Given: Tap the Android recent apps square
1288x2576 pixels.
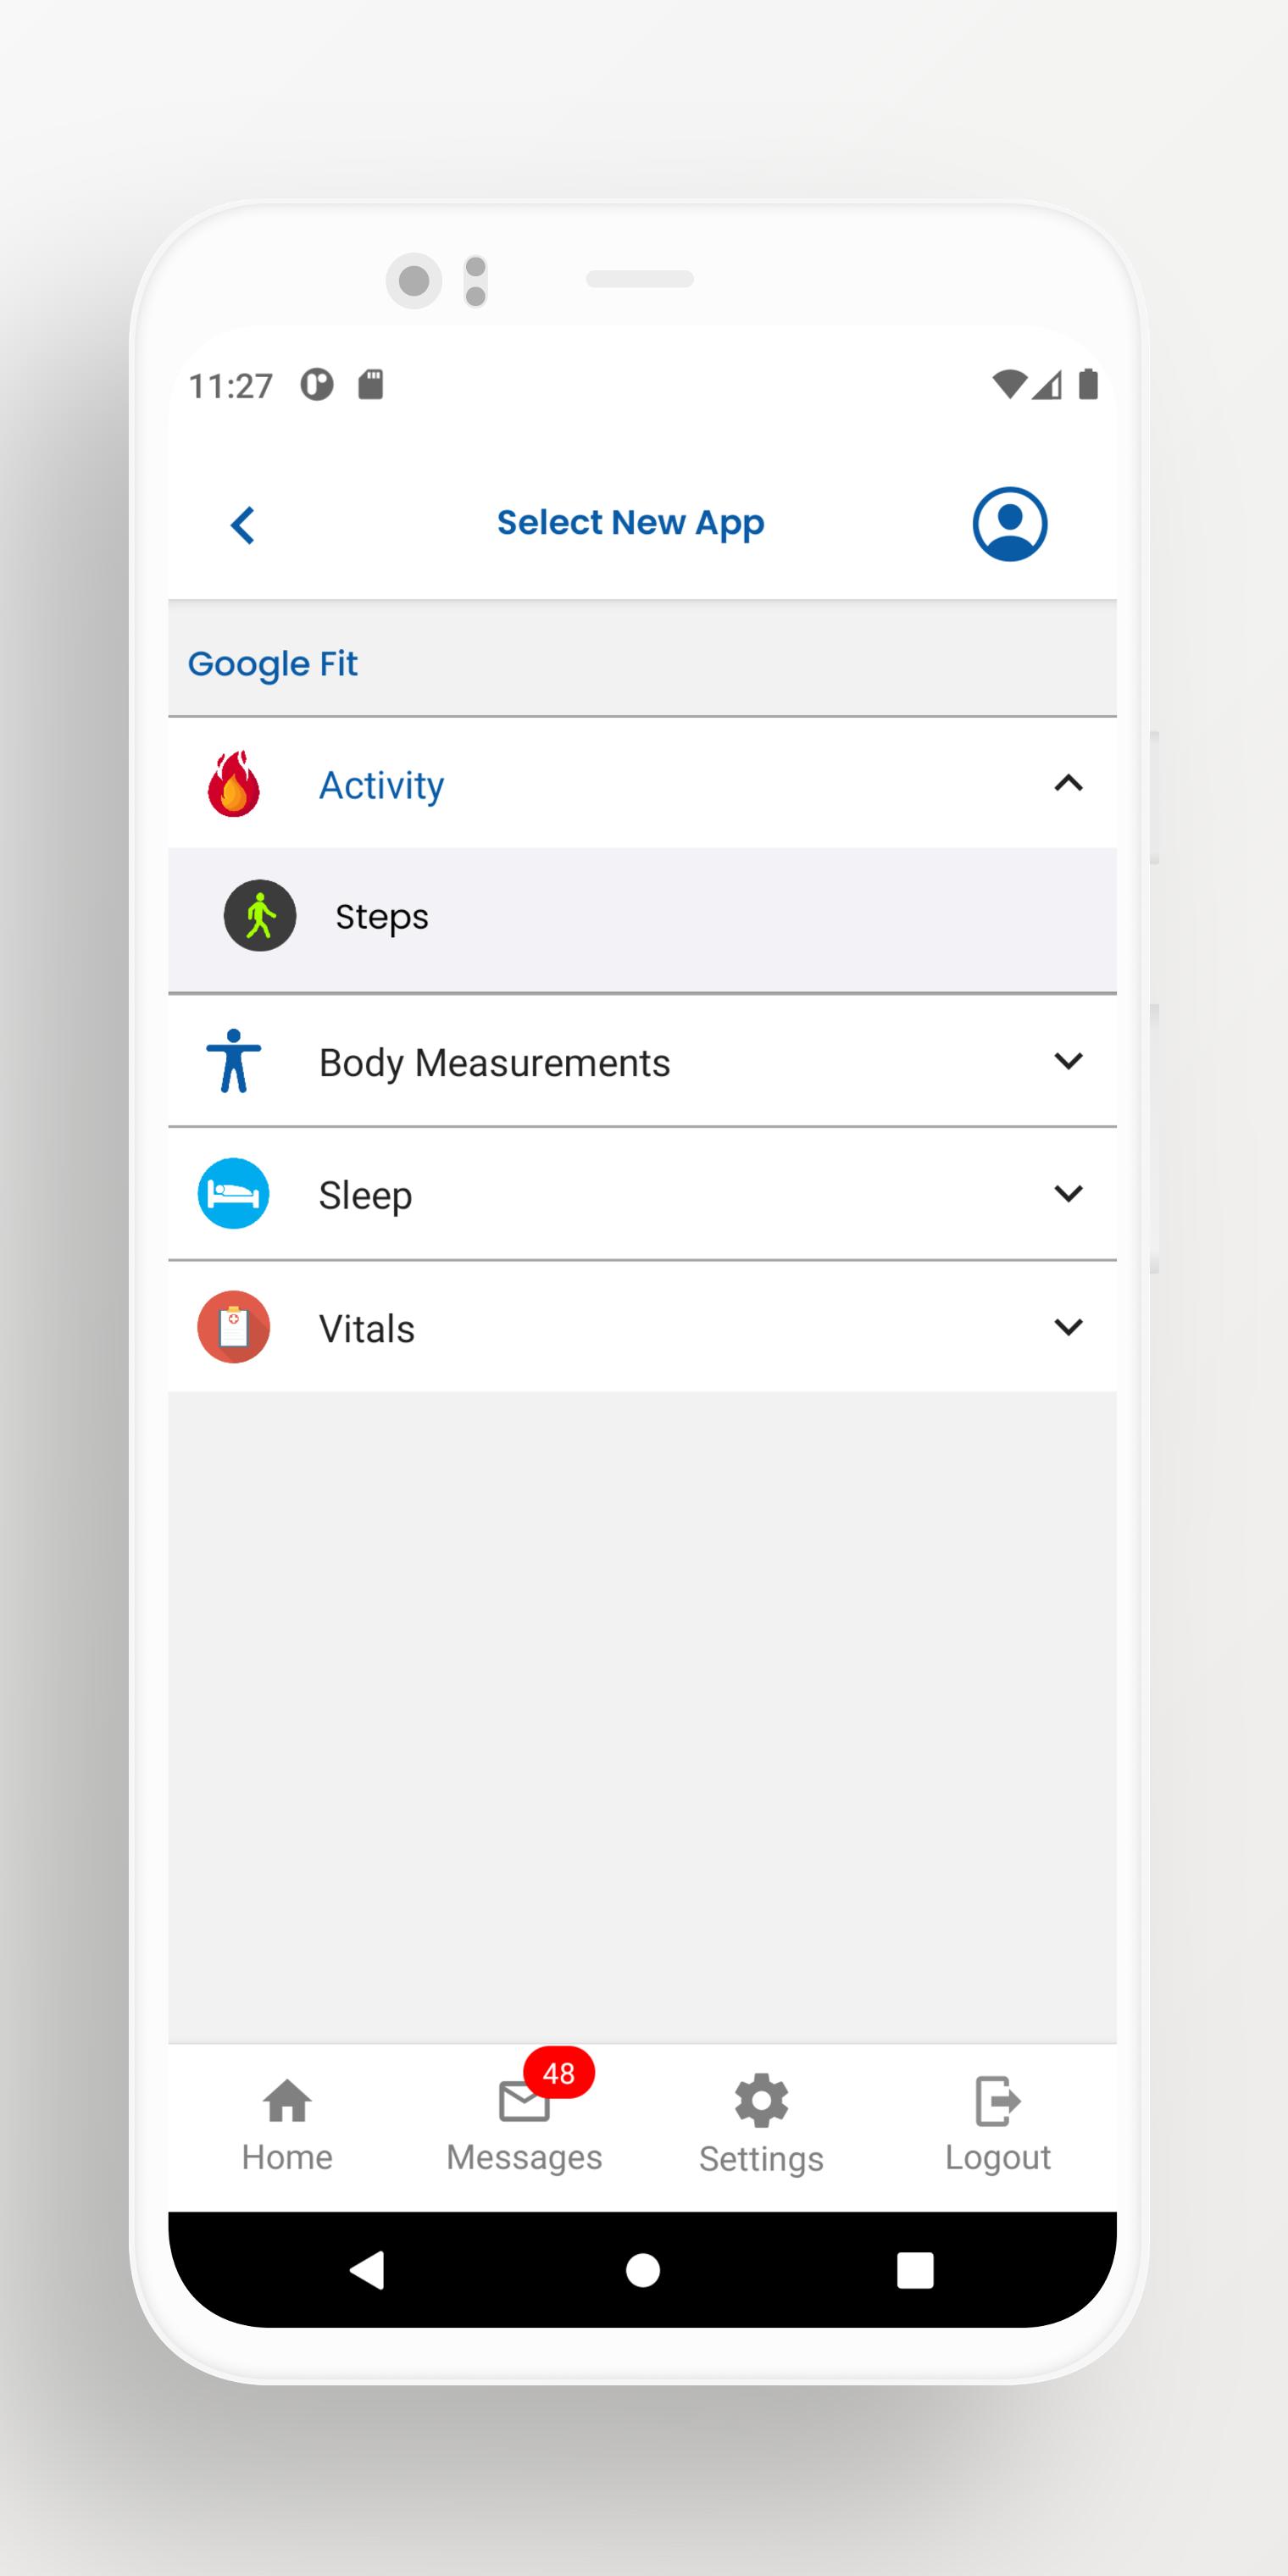Looking at the screenshot, I should 915,2270.
